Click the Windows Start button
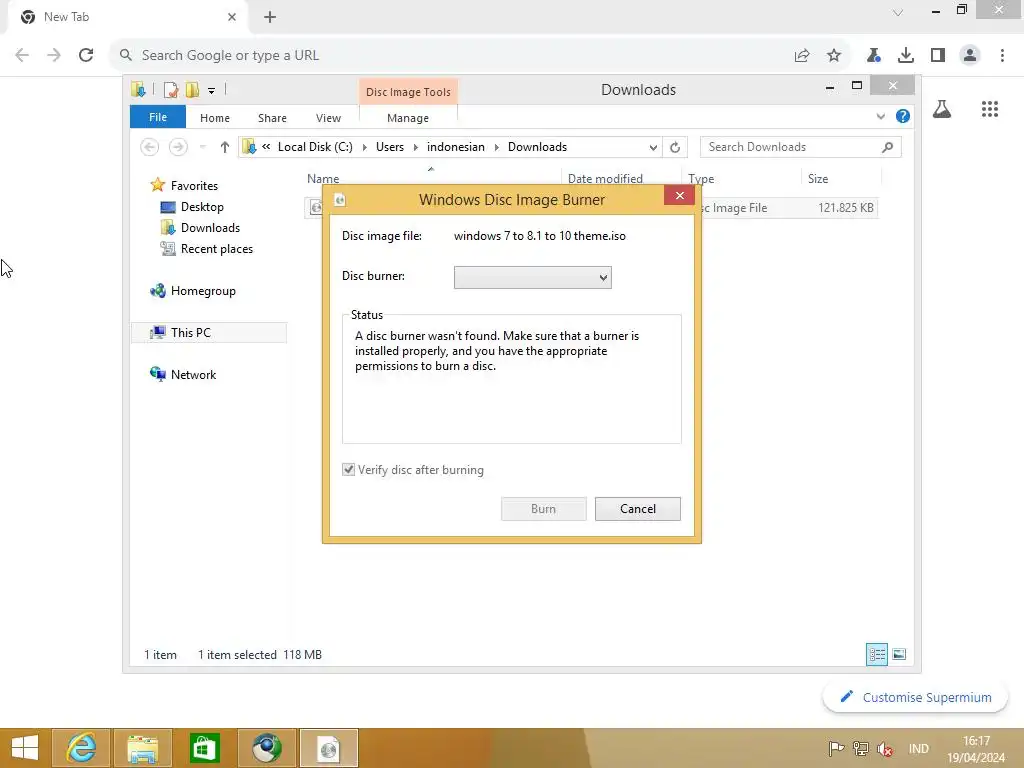 [x=25, y=748]
